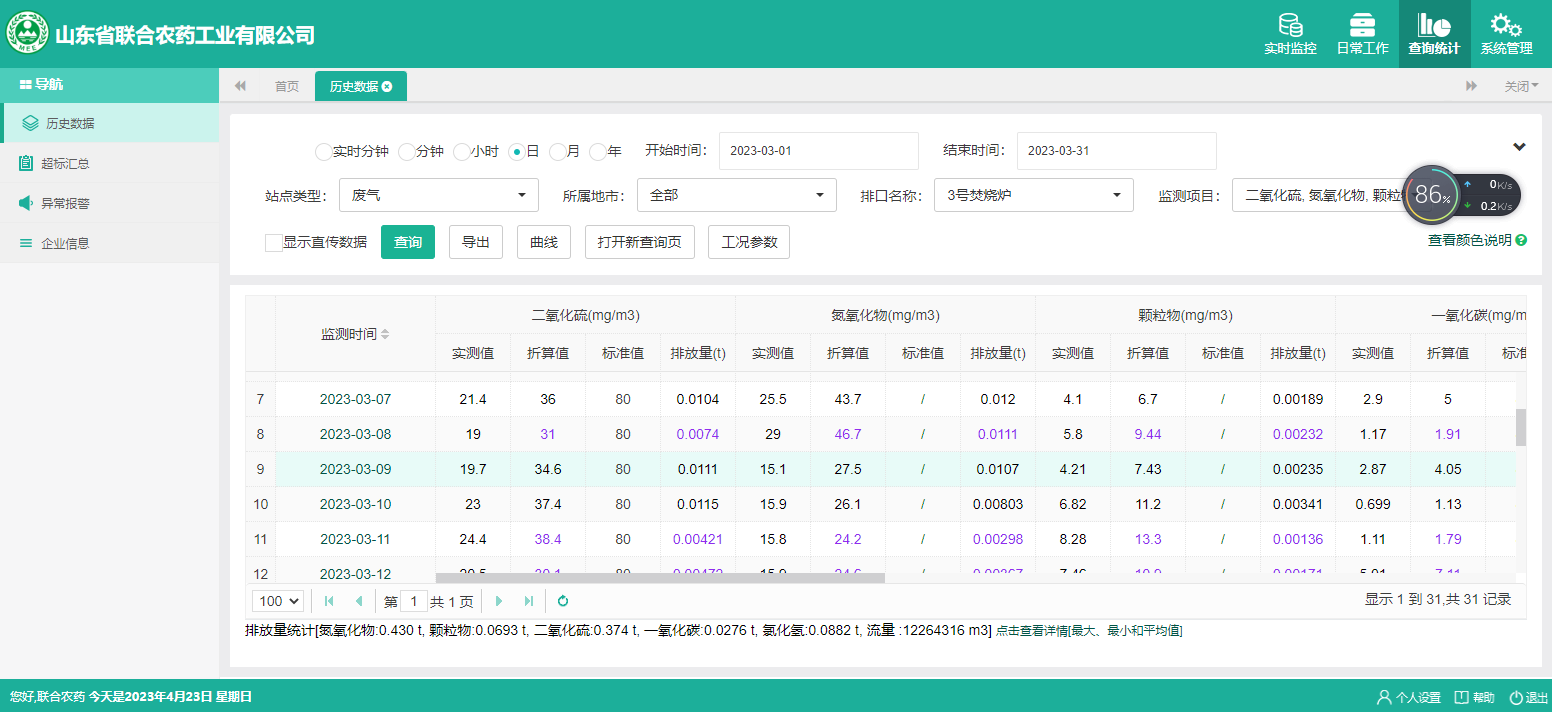Image resolution: width=1552 pixels, height=712 pixels.
Task: Click the table's horizontal scrollbar thumb
Action: click(660, 578)
